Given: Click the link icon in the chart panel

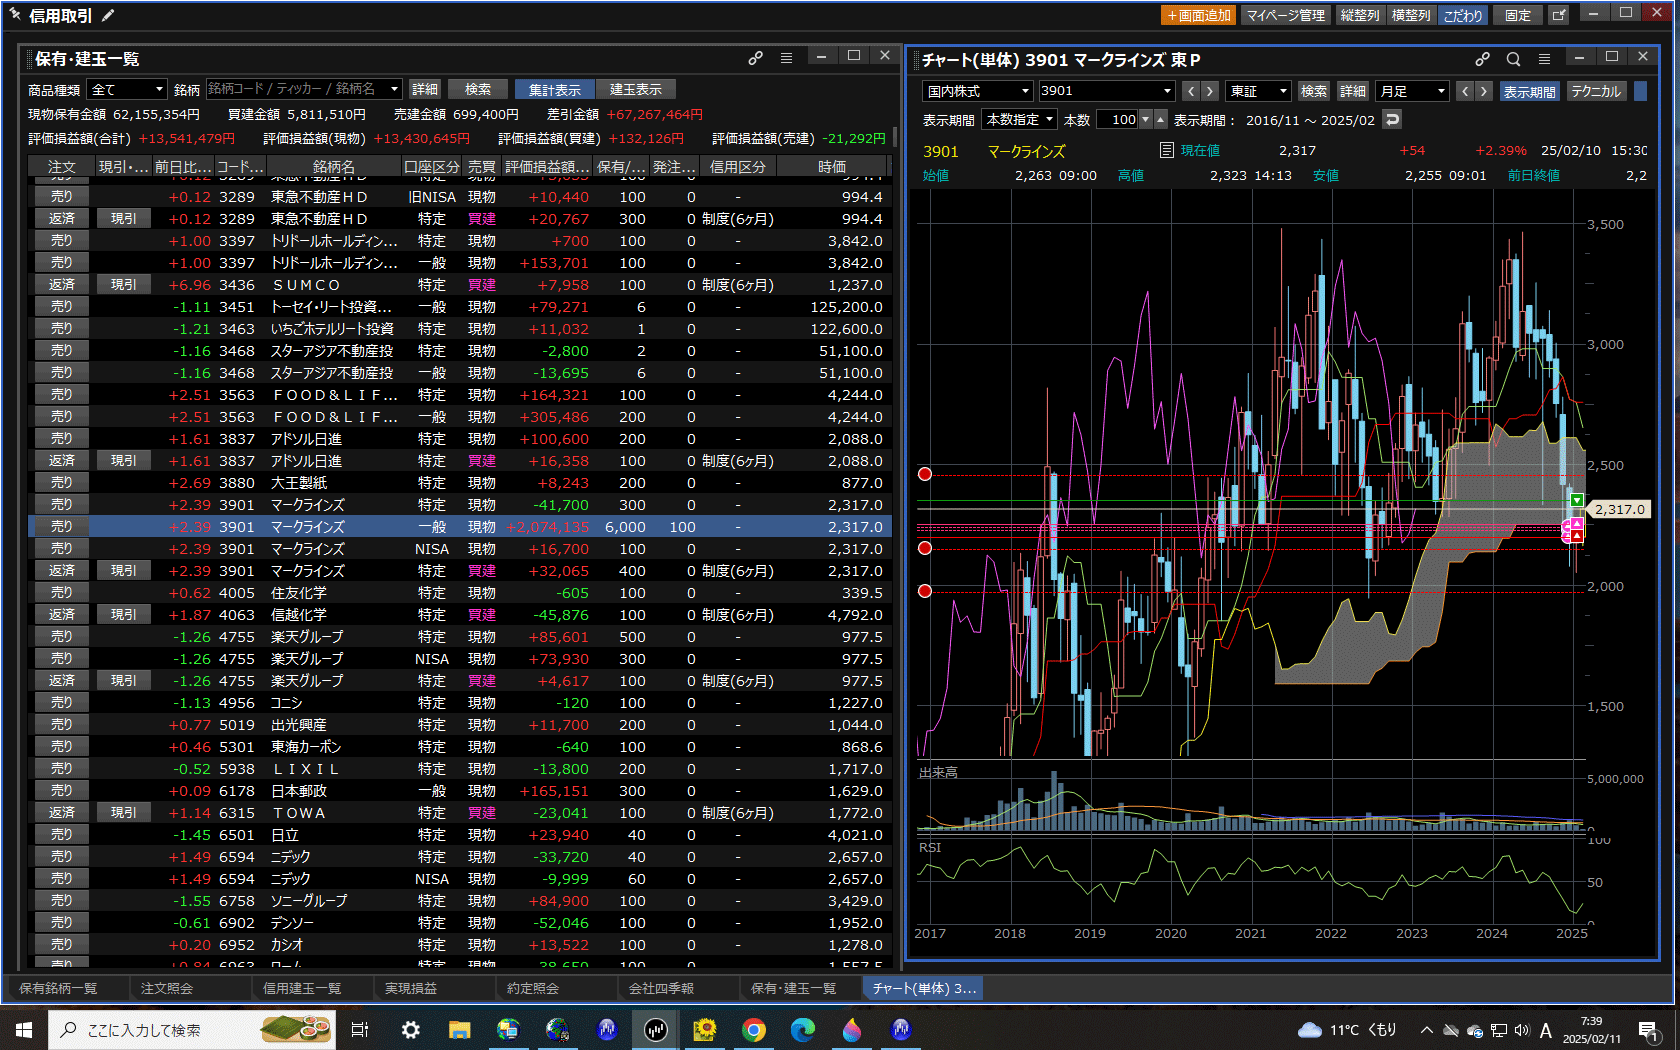Looking at the screenshot, I should point(1483,59).
